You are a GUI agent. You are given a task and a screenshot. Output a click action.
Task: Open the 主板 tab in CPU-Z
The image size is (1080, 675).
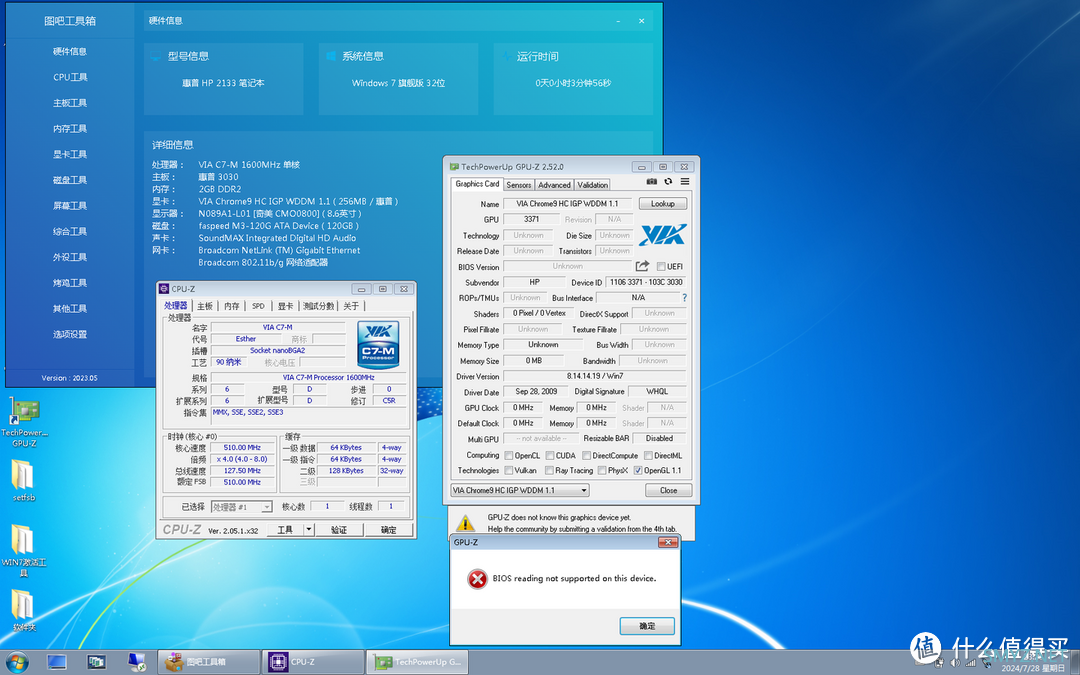[205, 306]
